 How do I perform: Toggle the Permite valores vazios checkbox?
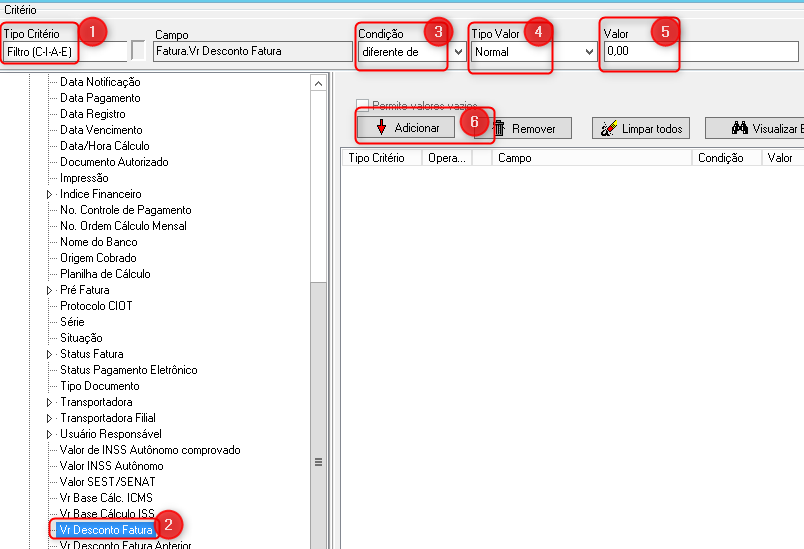[363, 105]
